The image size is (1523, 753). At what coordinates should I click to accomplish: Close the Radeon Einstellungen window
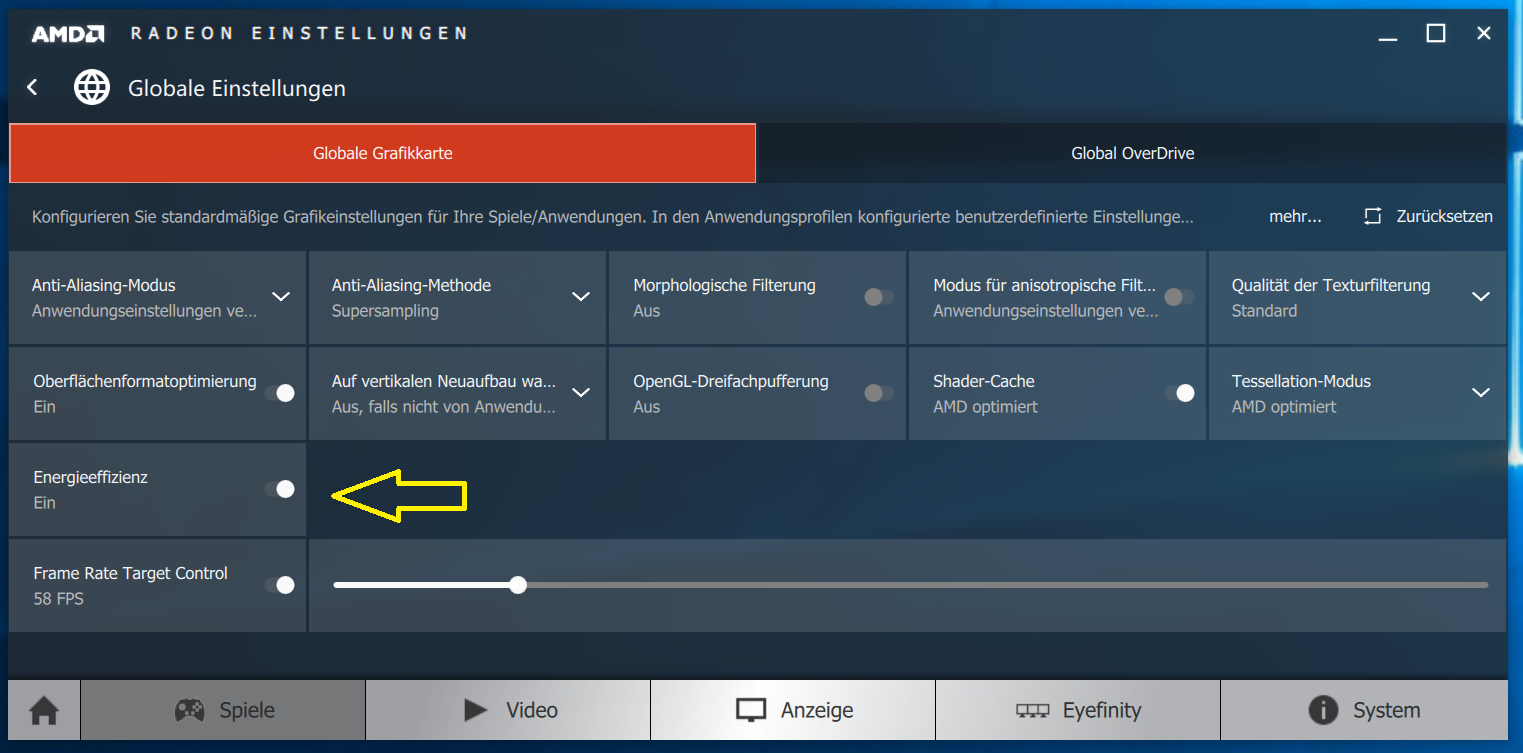[x=1484, y=34]
